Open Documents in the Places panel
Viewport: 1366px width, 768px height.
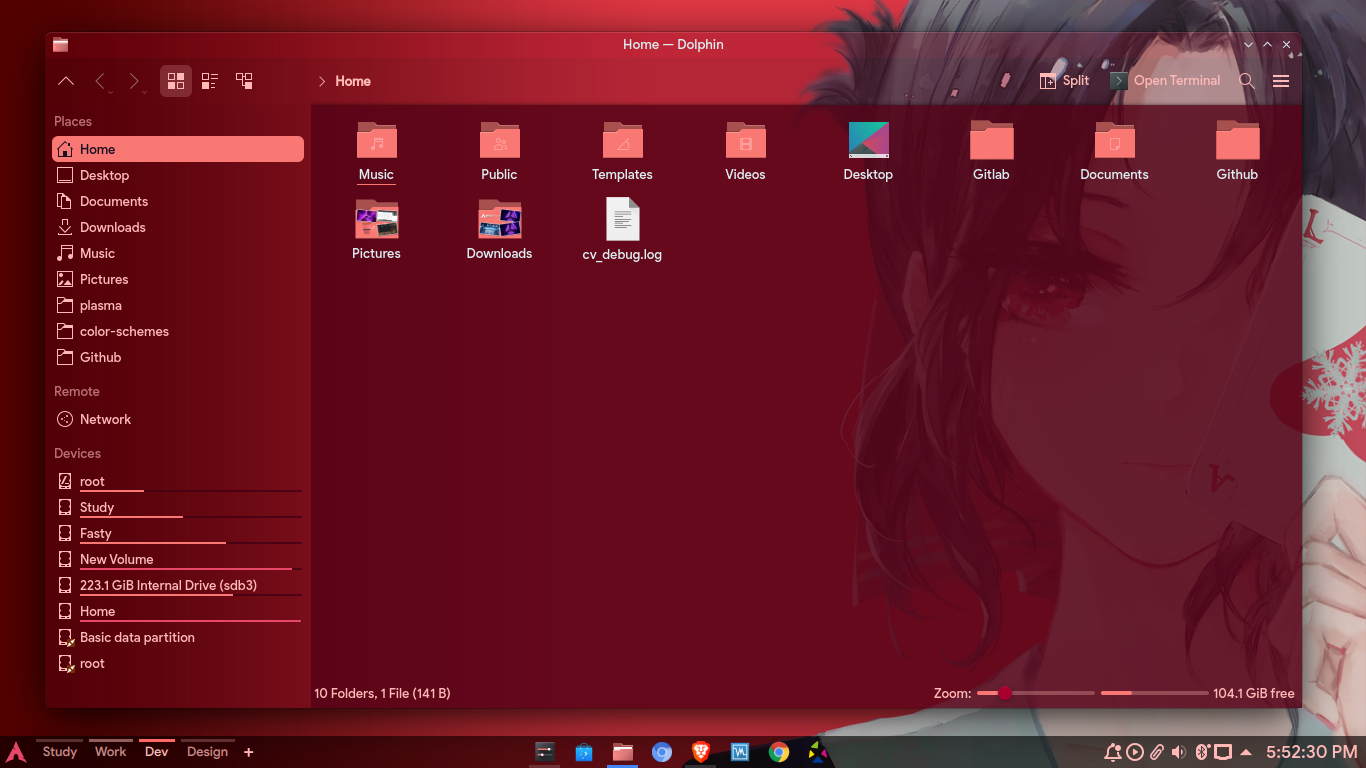[178, 201]
